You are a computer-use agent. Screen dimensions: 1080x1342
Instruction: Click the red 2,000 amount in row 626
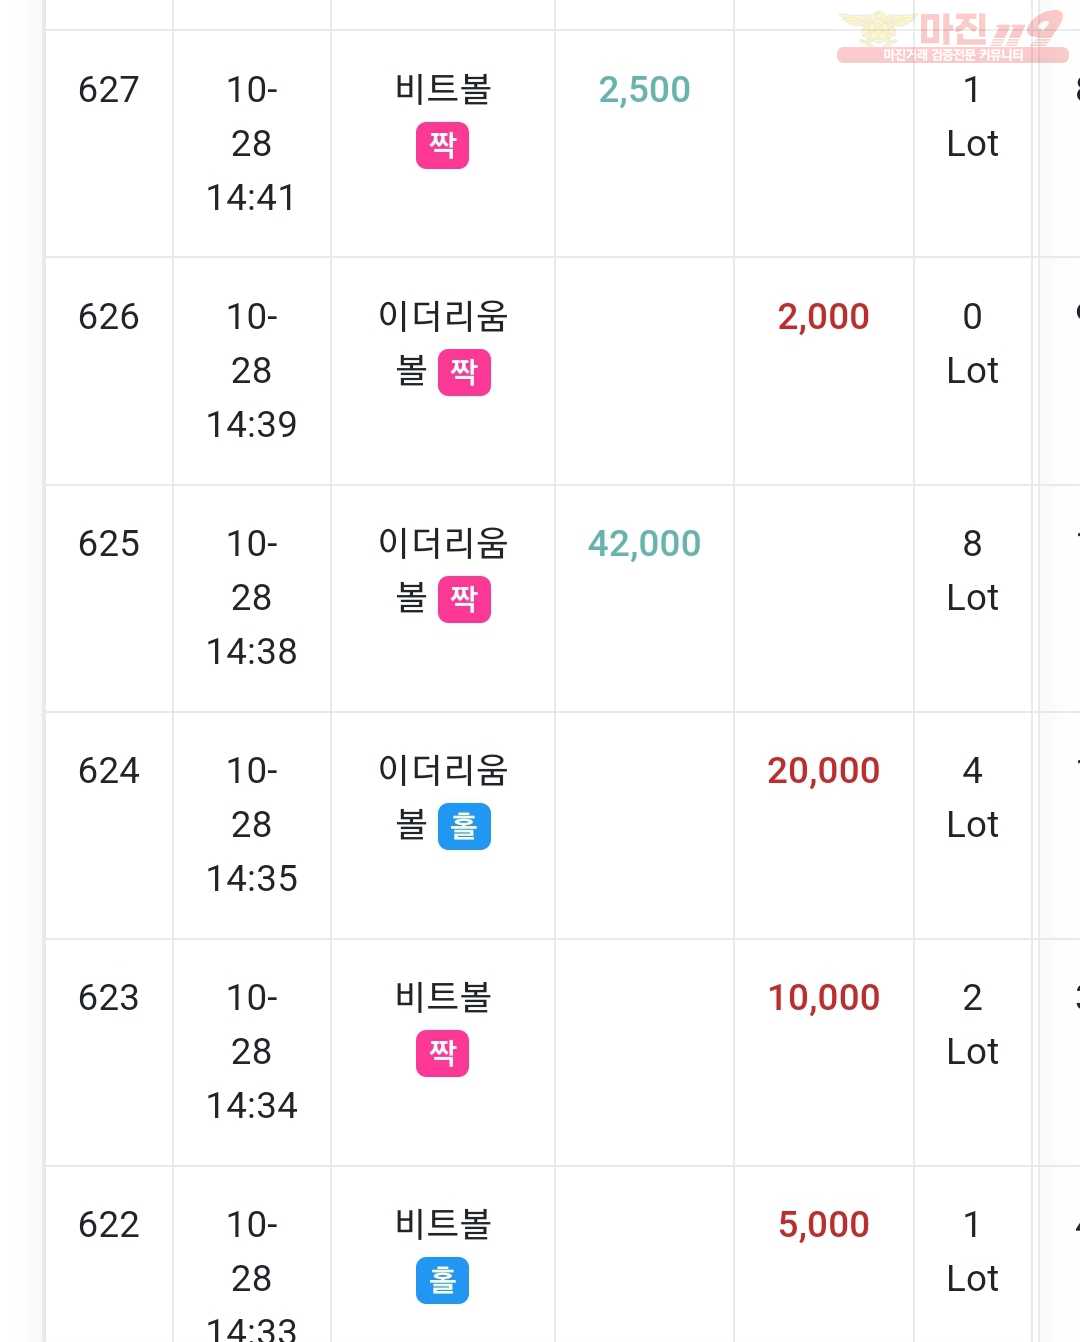click(823, 317)
